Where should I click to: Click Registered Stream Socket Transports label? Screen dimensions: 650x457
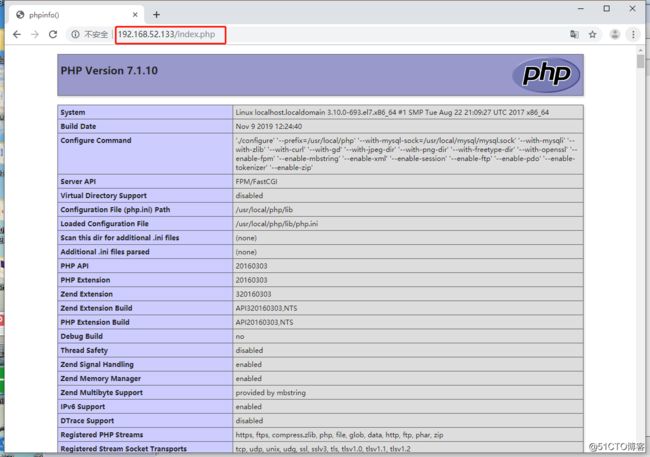pos(124,449)
